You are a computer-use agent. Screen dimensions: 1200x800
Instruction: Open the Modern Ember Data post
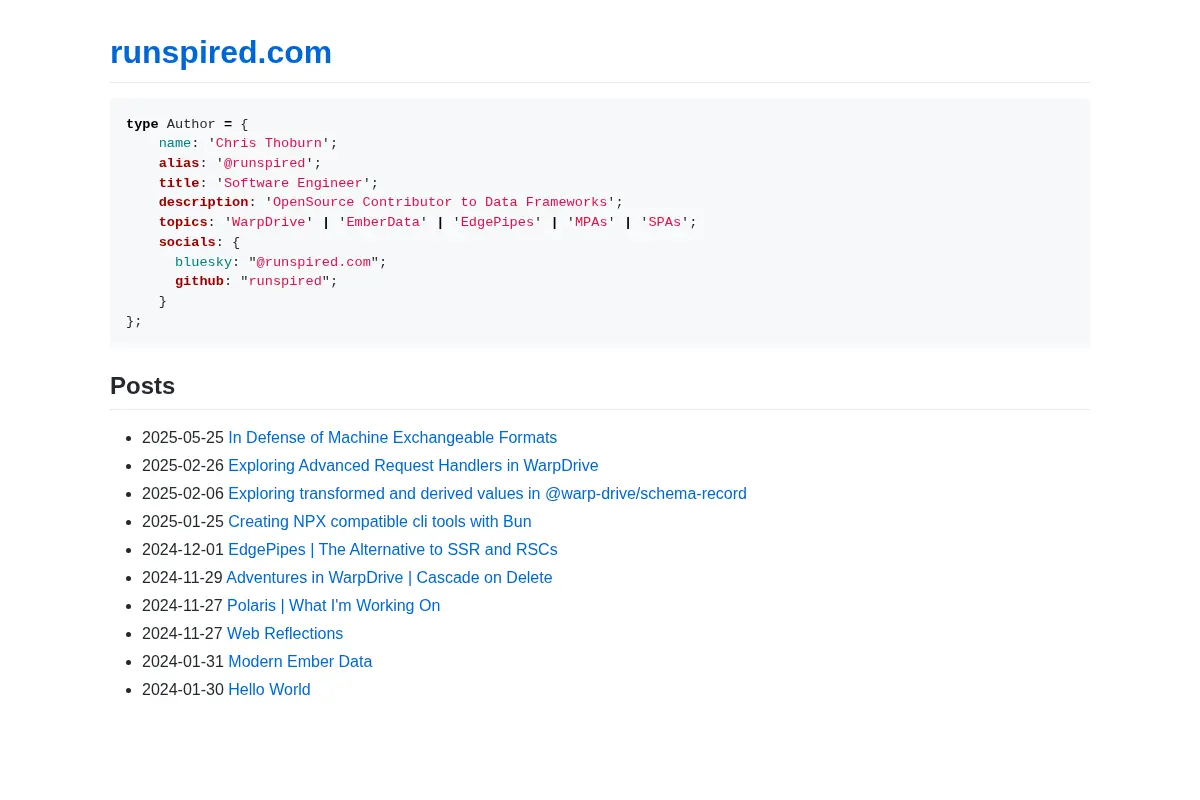300,662
